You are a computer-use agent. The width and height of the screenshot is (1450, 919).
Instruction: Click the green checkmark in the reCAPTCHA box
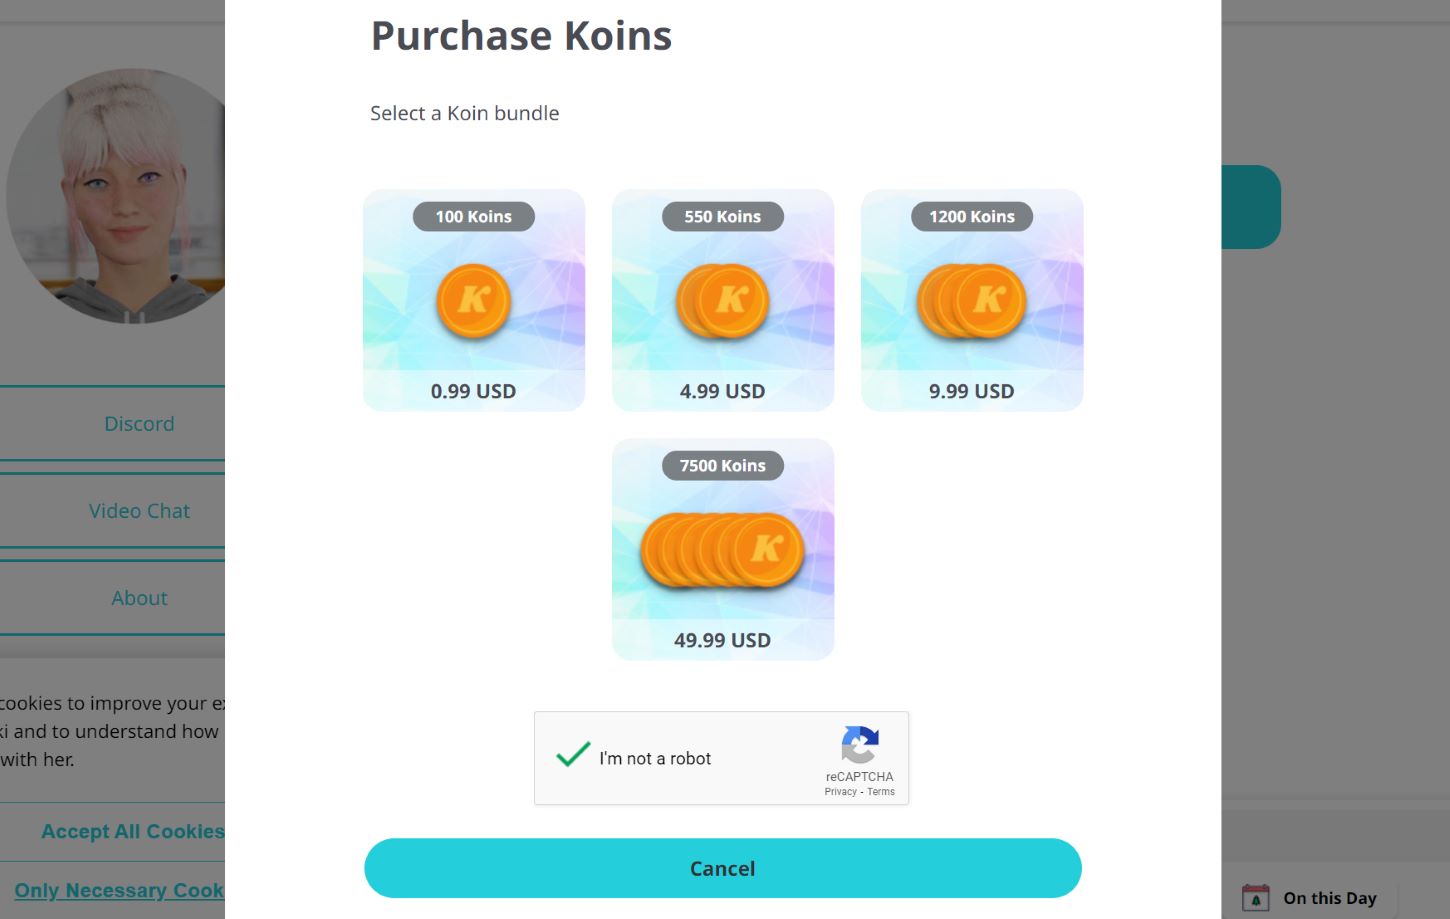click(571, 757)
